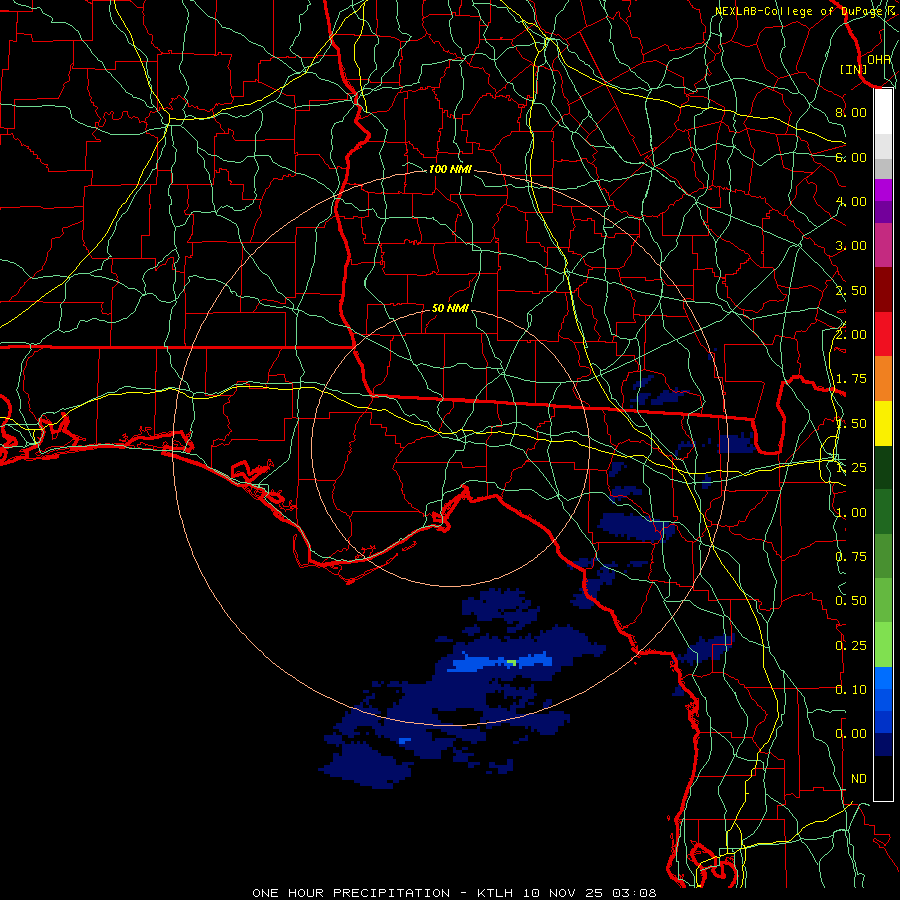Select the 2.00 legend value
This screenshot has height=900, width=900.
click(x=851, y=335)
